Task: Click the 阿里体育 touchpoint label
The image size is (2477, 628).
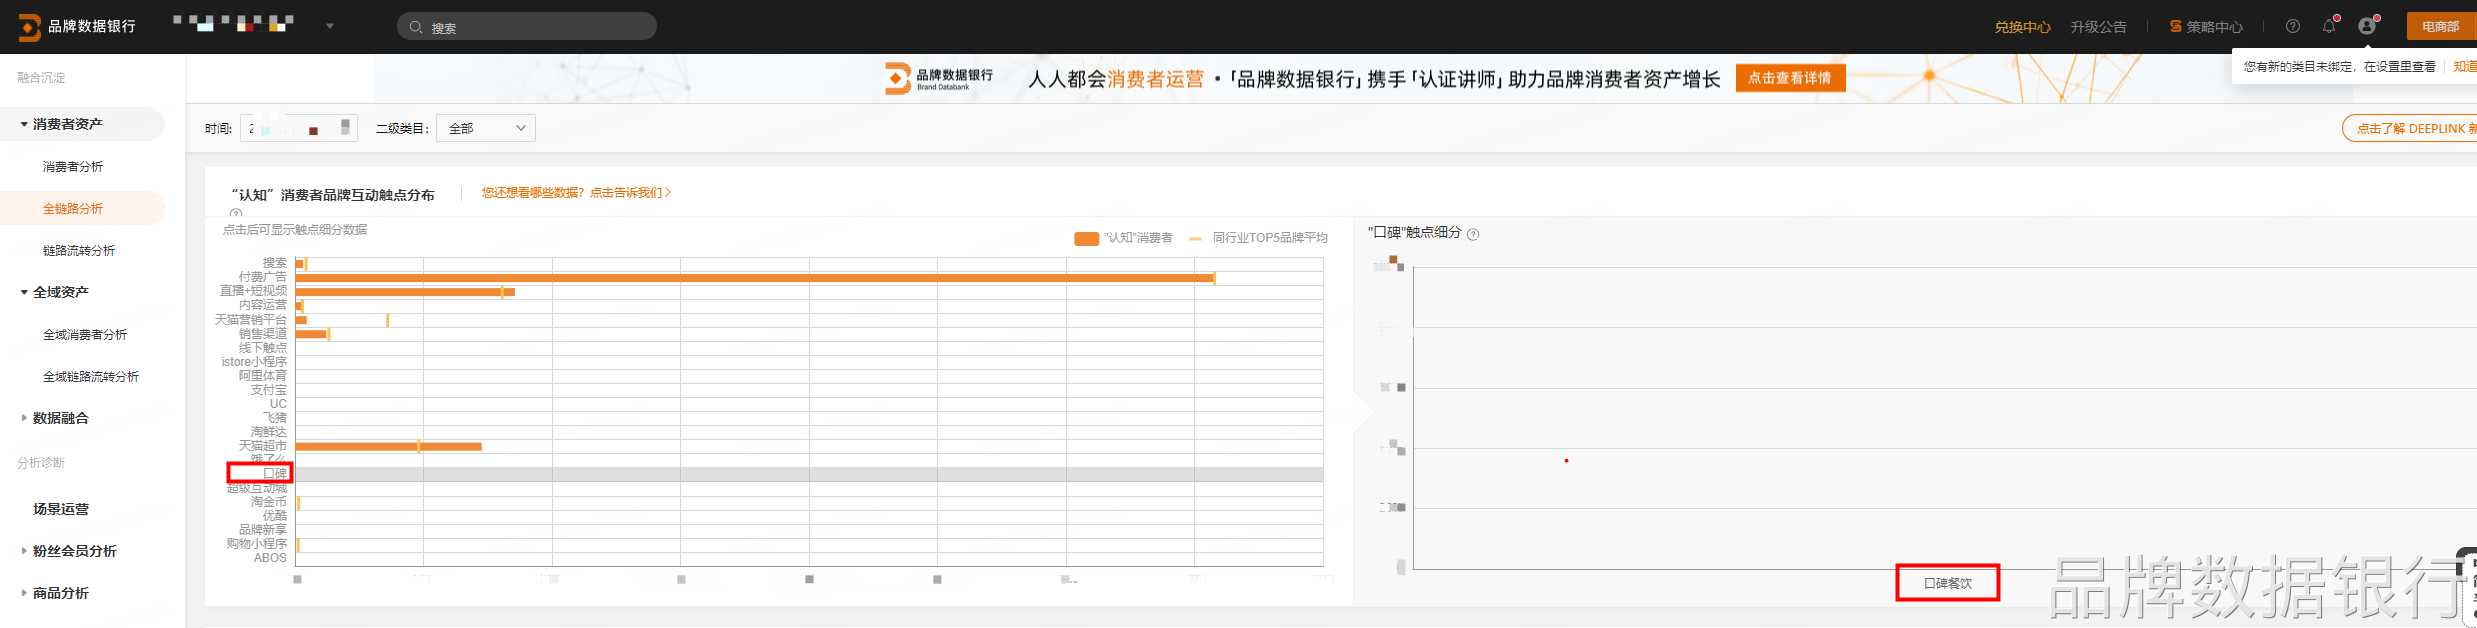Action: pos(263,376)
